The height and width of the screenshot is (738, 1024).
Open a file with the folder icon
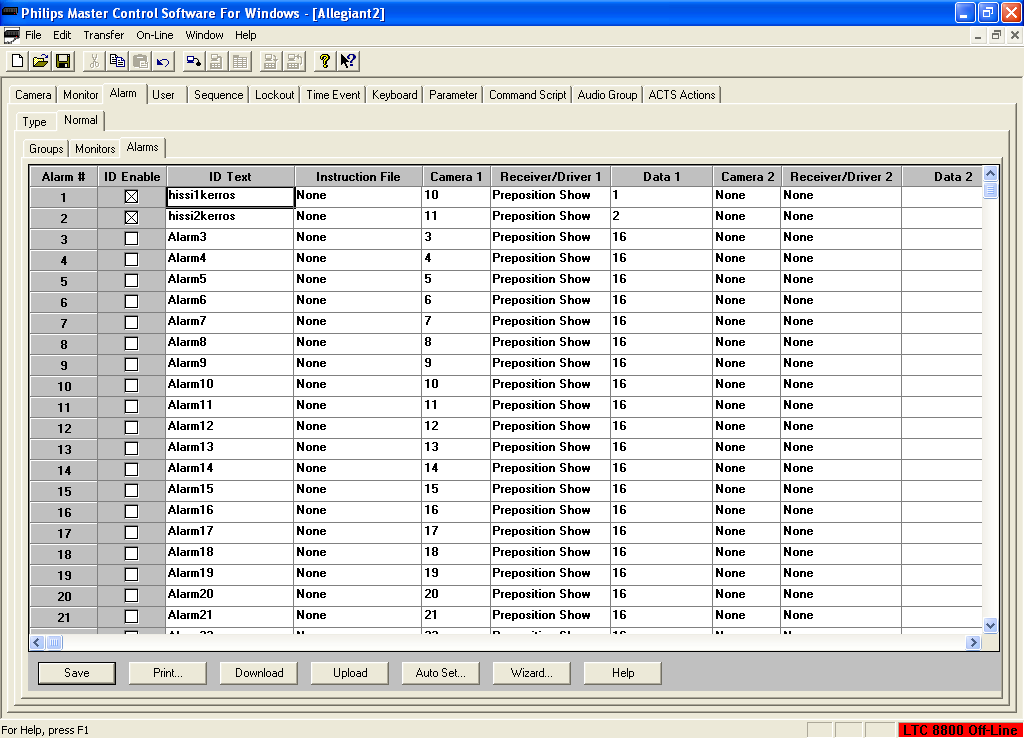(x=40, y=61)
